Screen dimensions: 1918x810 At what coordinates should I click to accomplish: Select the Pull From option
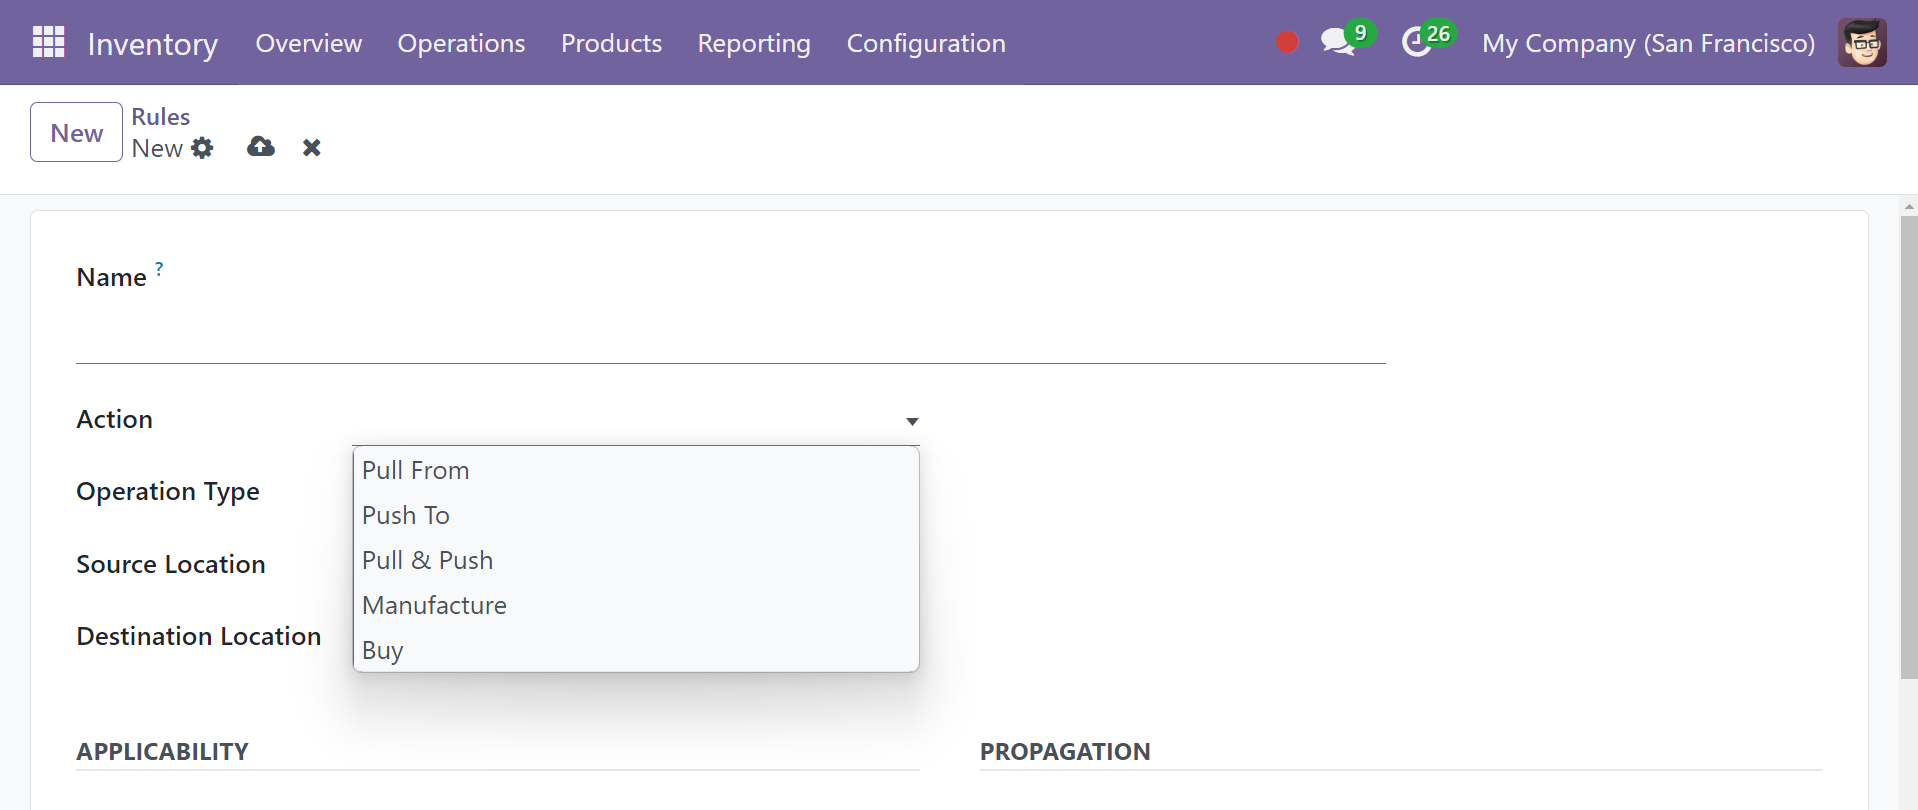[636, 470]
